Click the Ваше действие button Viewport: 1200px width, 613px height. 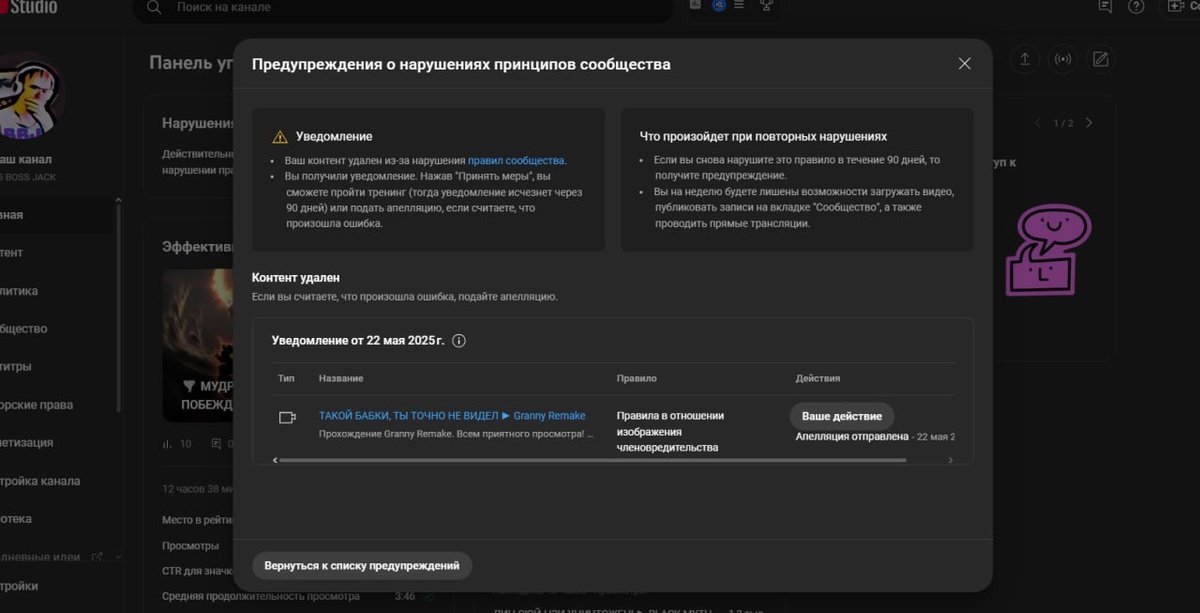[x=842, y=416]
